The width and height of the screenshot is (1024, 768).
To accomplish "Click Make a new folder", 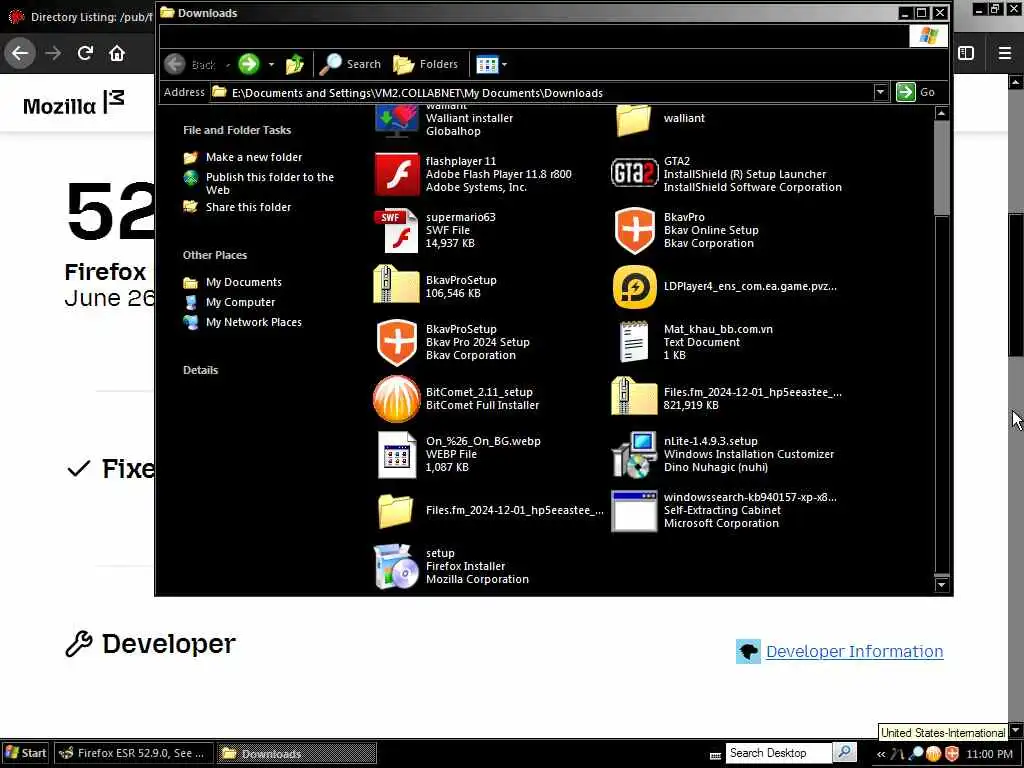I will pos(253,157).
